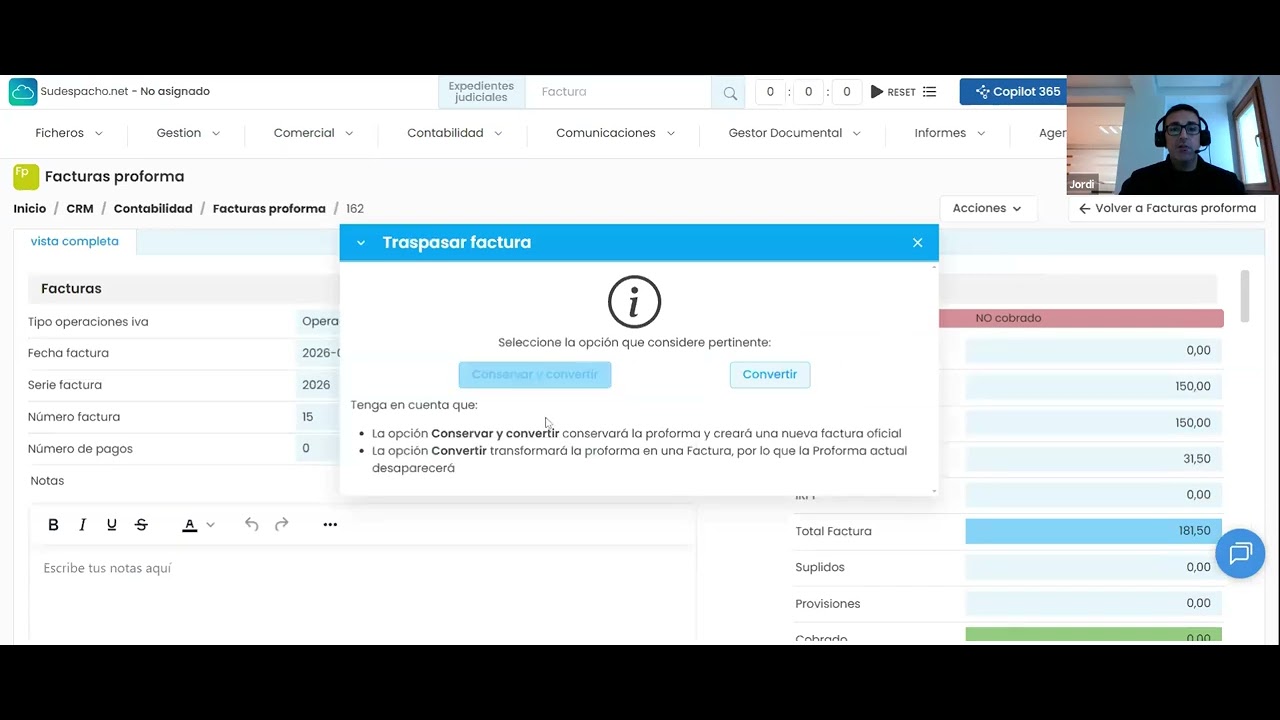The width and height of the screenshot is (1280, 720).
Task: Go to Facturas proforma breadcrumb
Action: pyautogui.click(x=269, y=209)
